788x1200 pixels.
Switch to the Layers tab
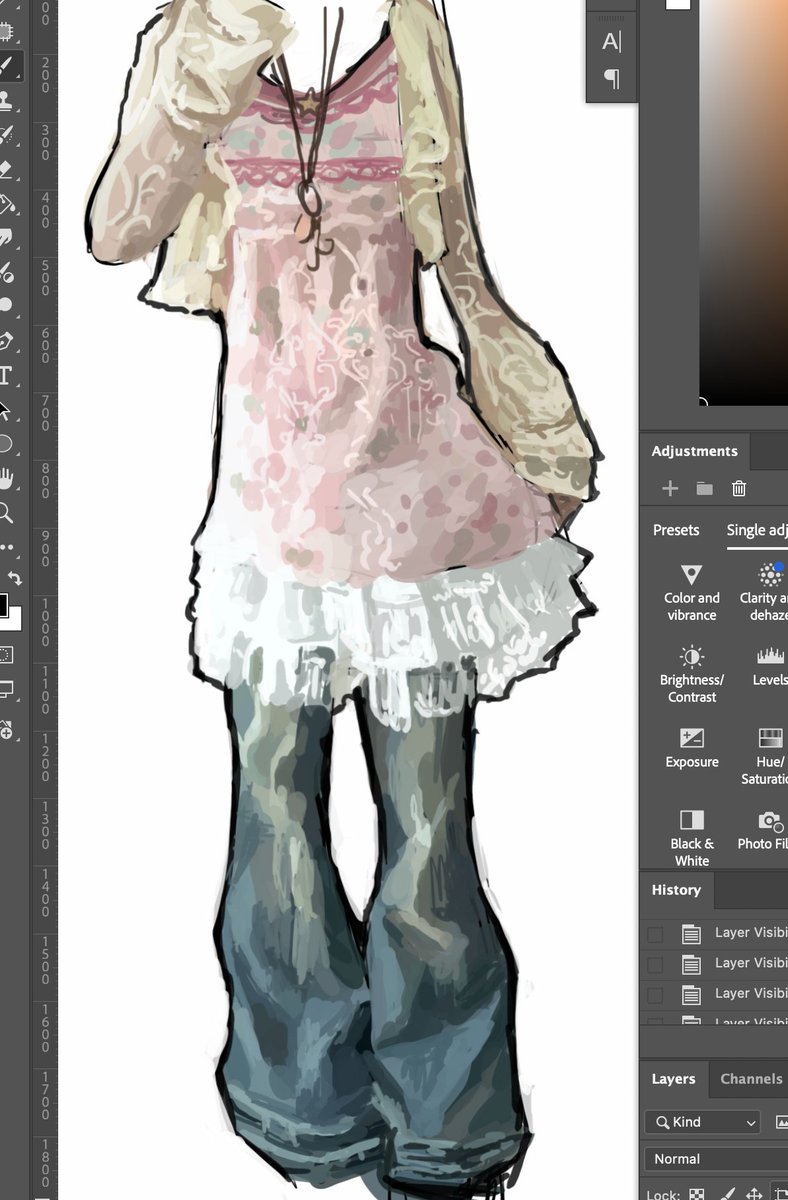pos(673,1079)
